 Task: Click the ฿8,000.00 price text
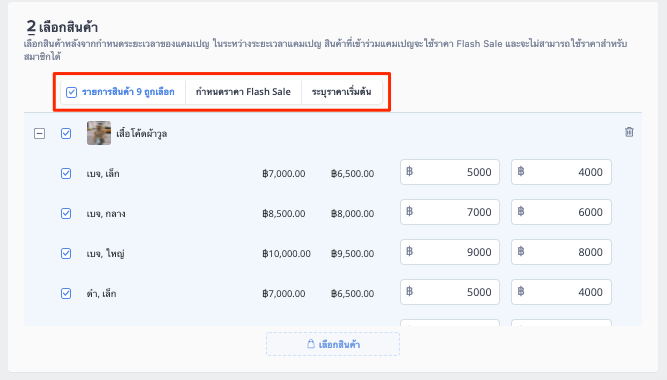353,214
